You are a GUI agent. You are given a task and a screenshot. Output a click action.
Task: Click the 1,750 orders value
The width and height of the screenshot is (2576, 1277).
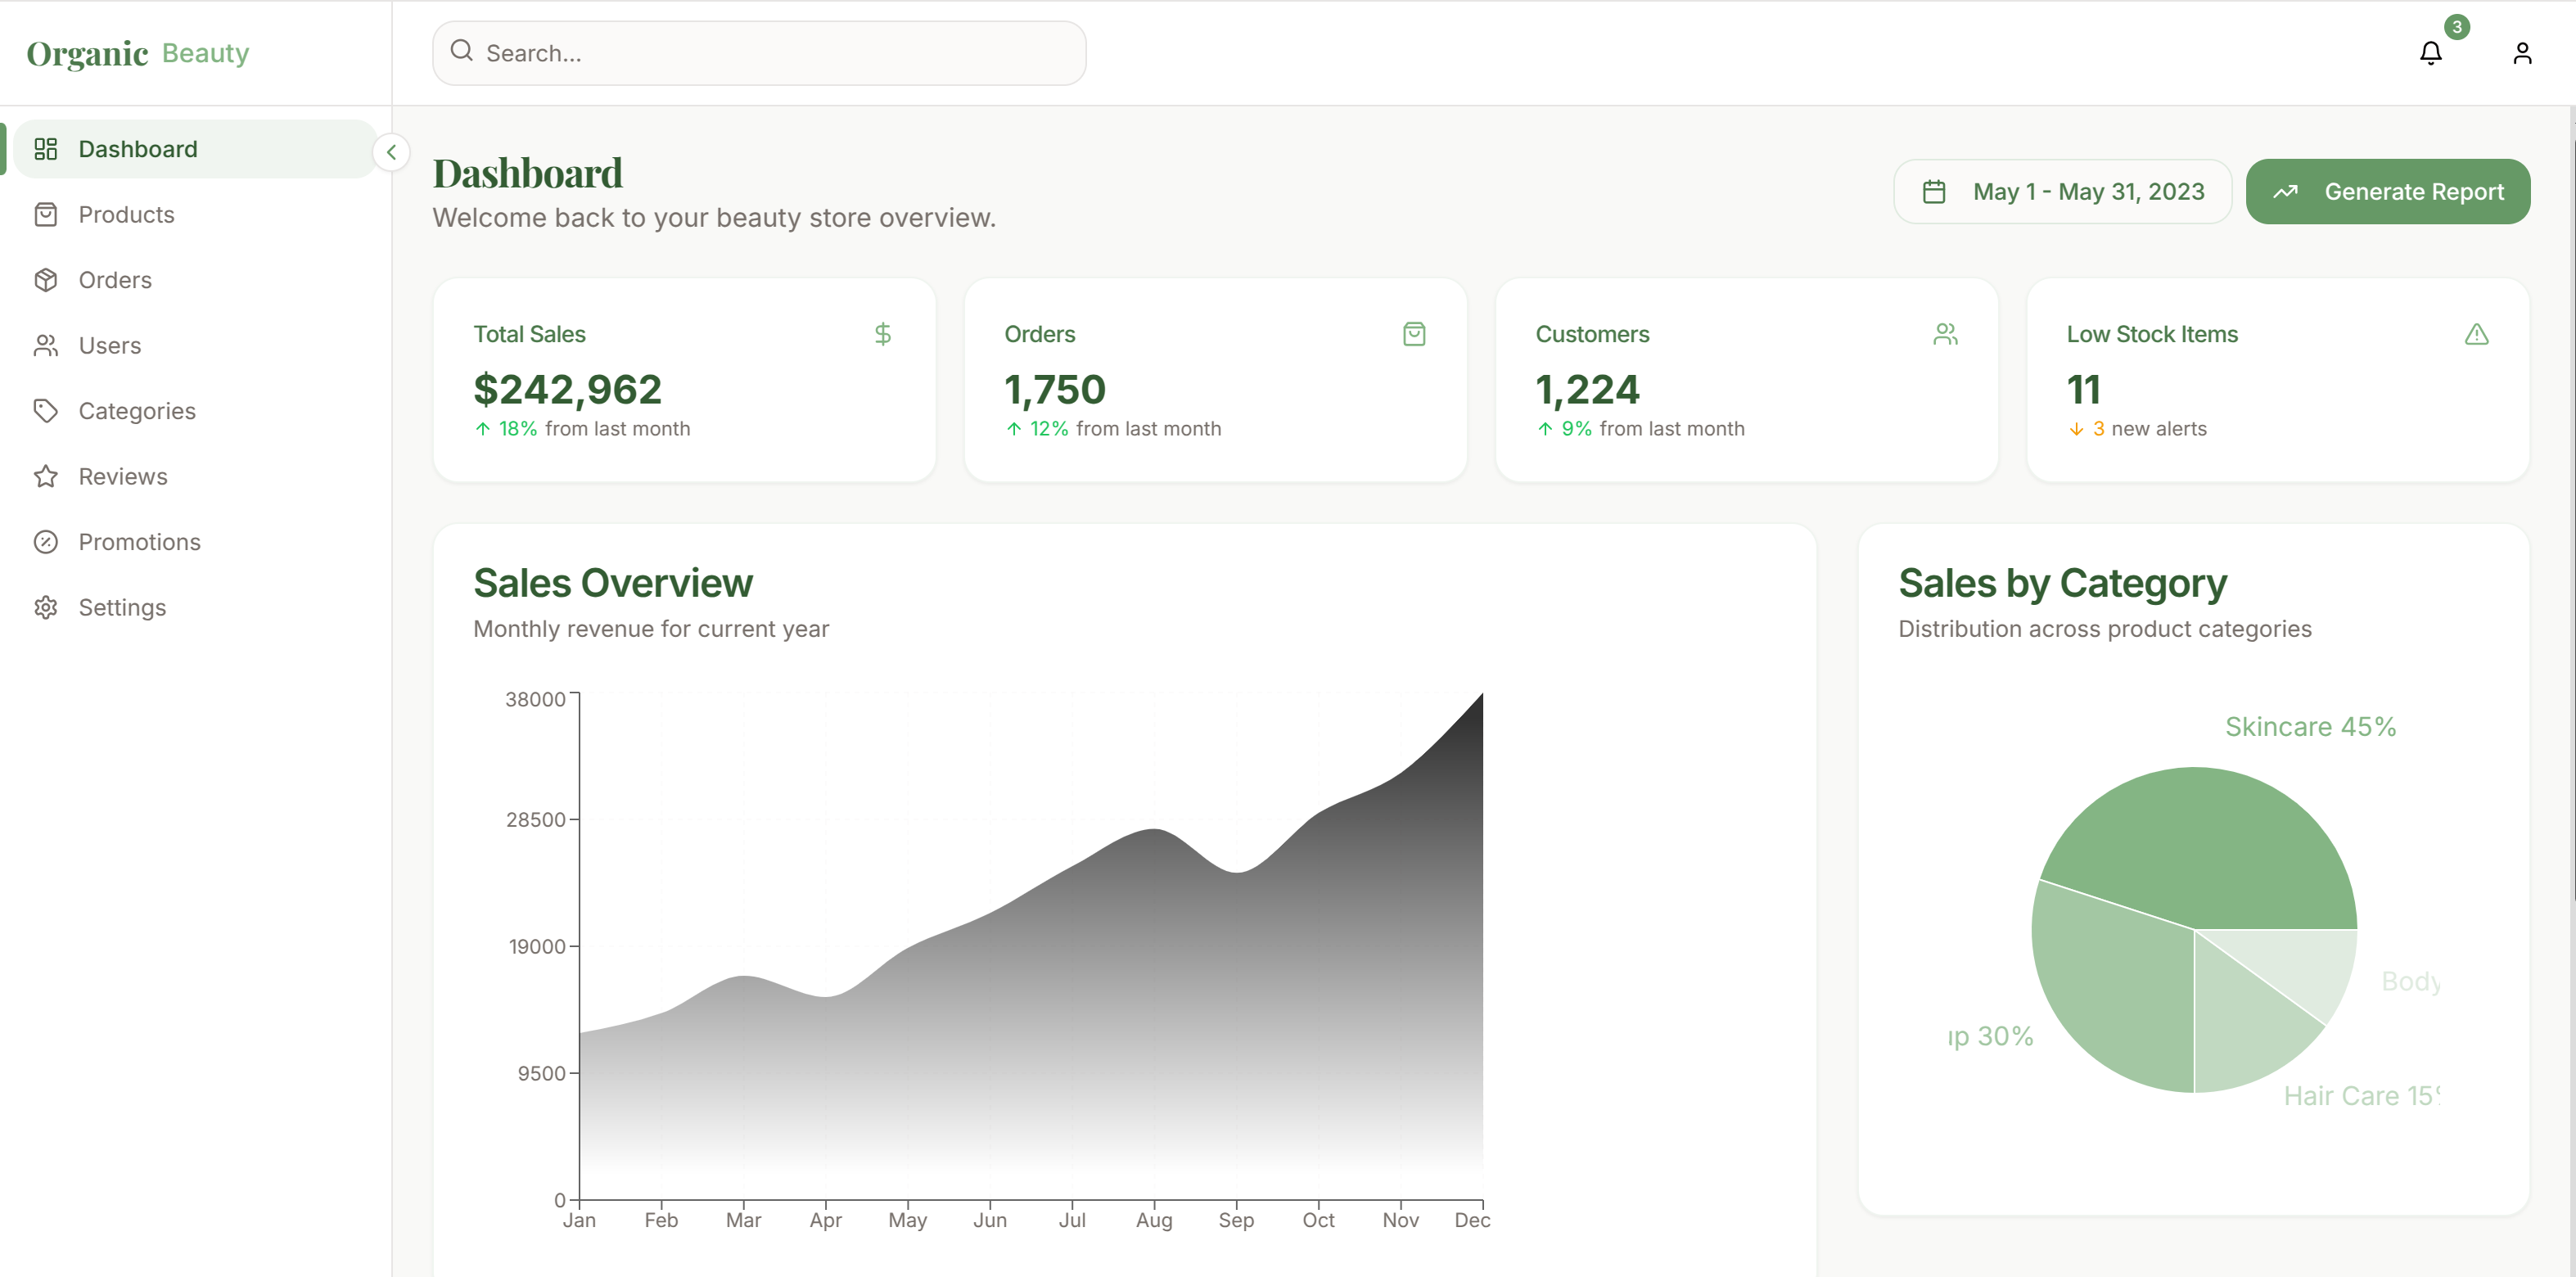point(1055,390)
